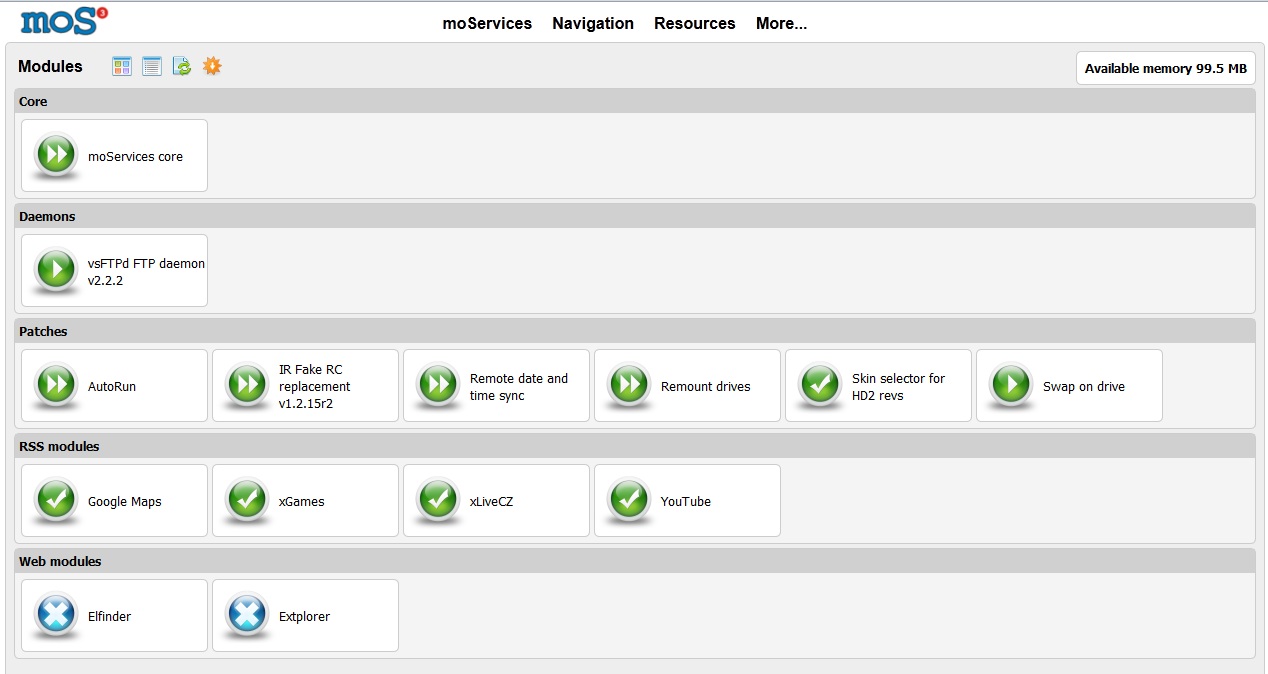Click the RSS modules section header
The width and height of the screenshot is (1268, 674).
635,446
